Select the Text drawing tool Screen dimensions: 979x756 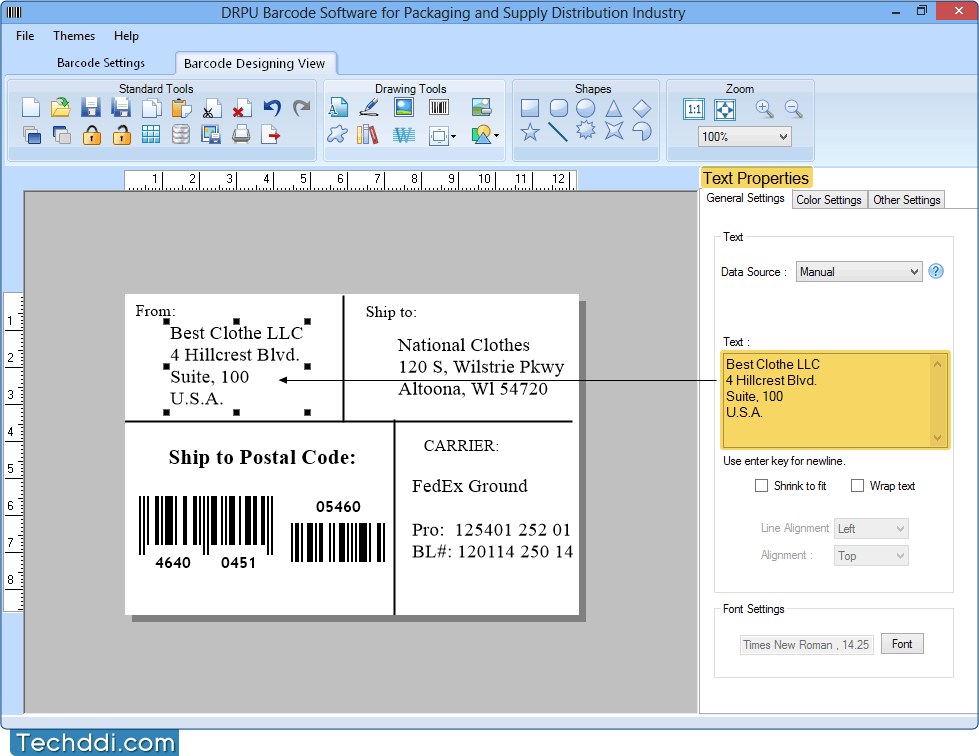point(338,107)
